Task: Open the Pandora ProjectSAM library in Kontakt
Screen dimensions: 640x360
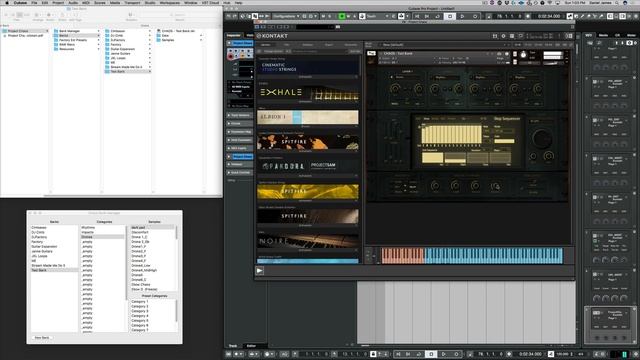Action: click(308, 166)
